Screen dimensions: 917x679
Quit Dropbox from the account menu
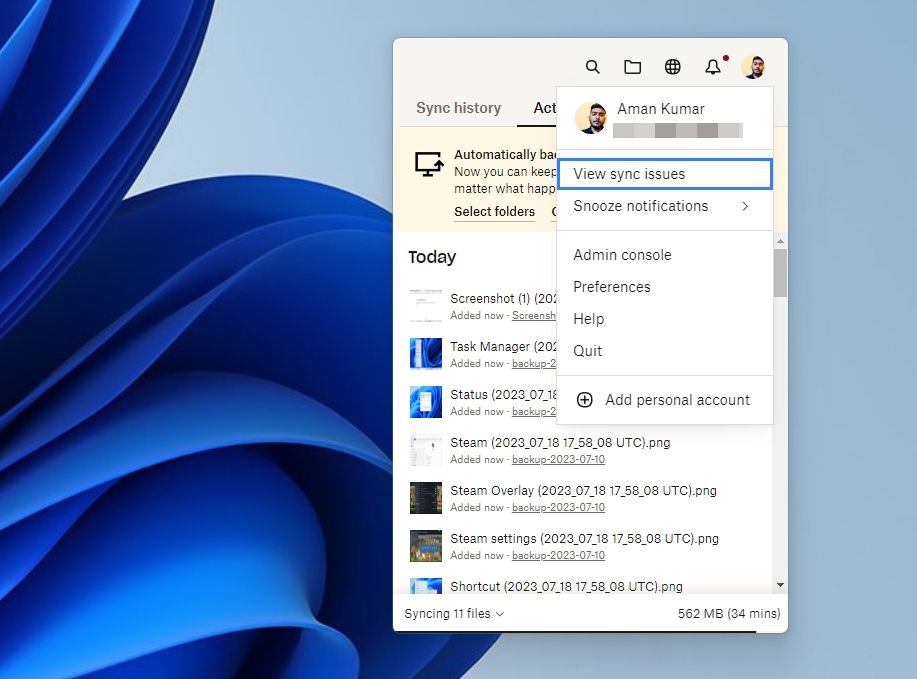click(x=587, y=350)
